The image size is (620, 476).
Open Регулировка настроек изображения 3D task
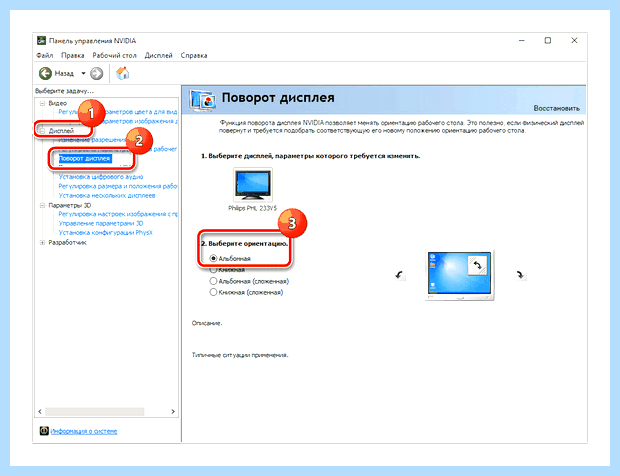(118, 214)
